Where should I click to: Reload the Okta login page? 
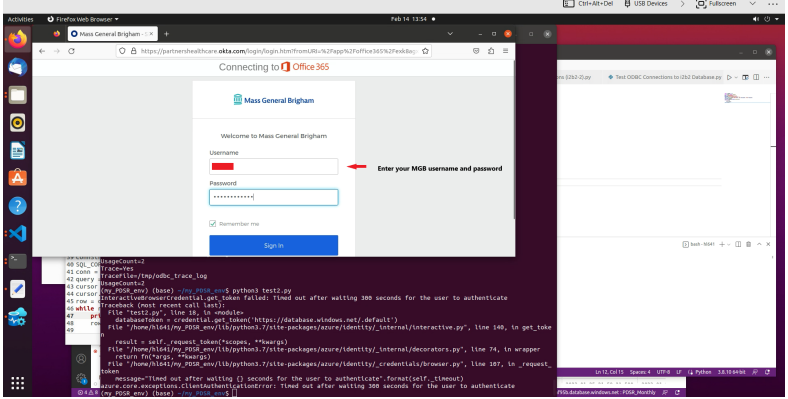pyautogui.click(x=71, y=51)
